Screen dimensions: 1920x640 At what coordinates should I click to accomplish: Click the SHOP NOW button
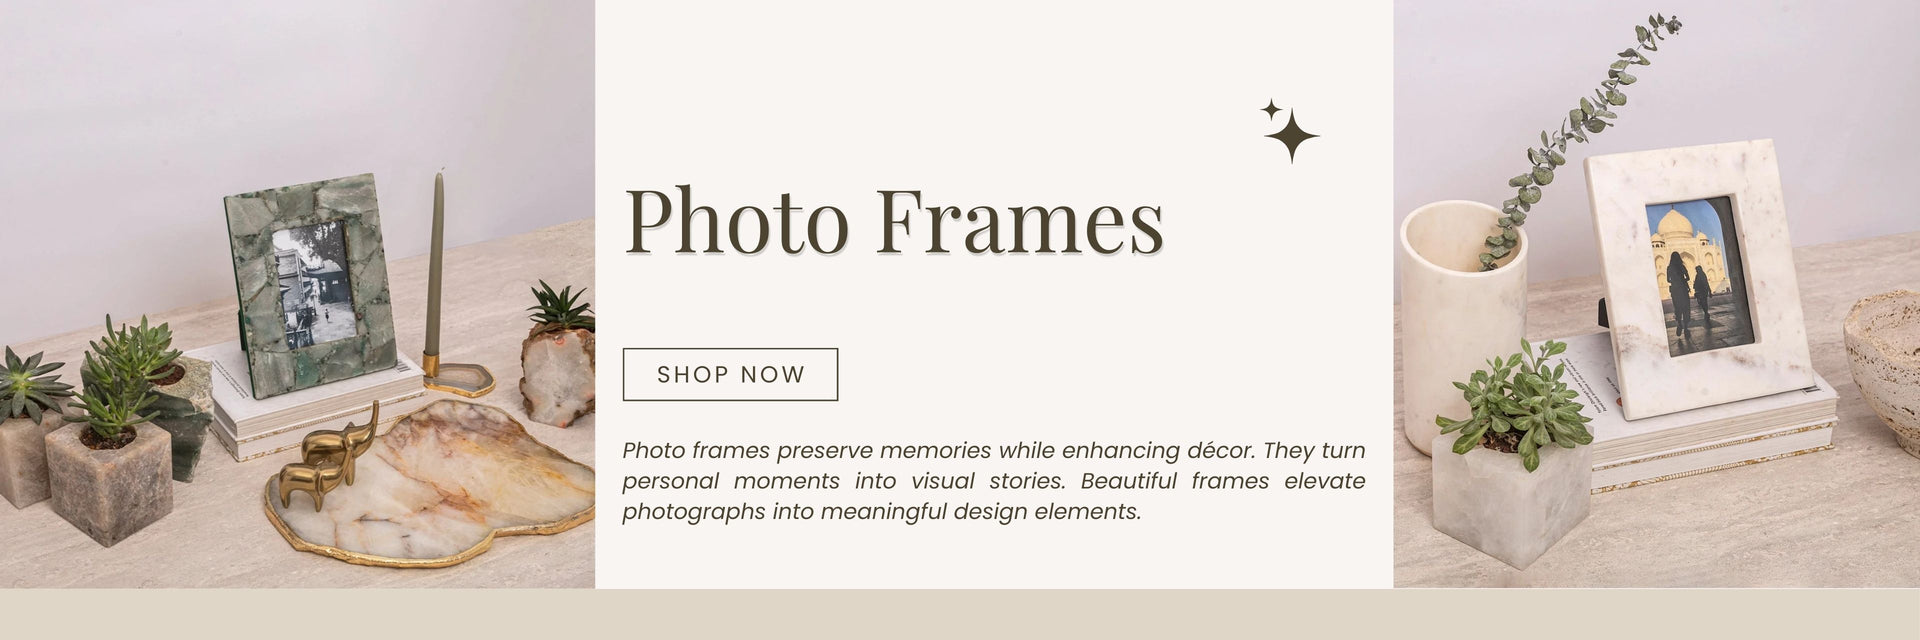pos(730,374)
